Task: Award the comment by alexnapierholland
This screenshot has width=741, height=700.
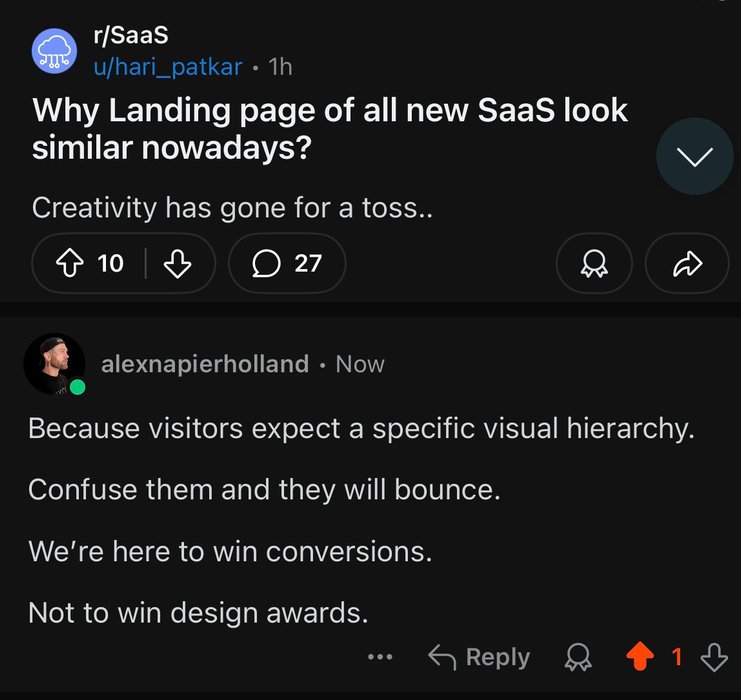Action: 577,657
